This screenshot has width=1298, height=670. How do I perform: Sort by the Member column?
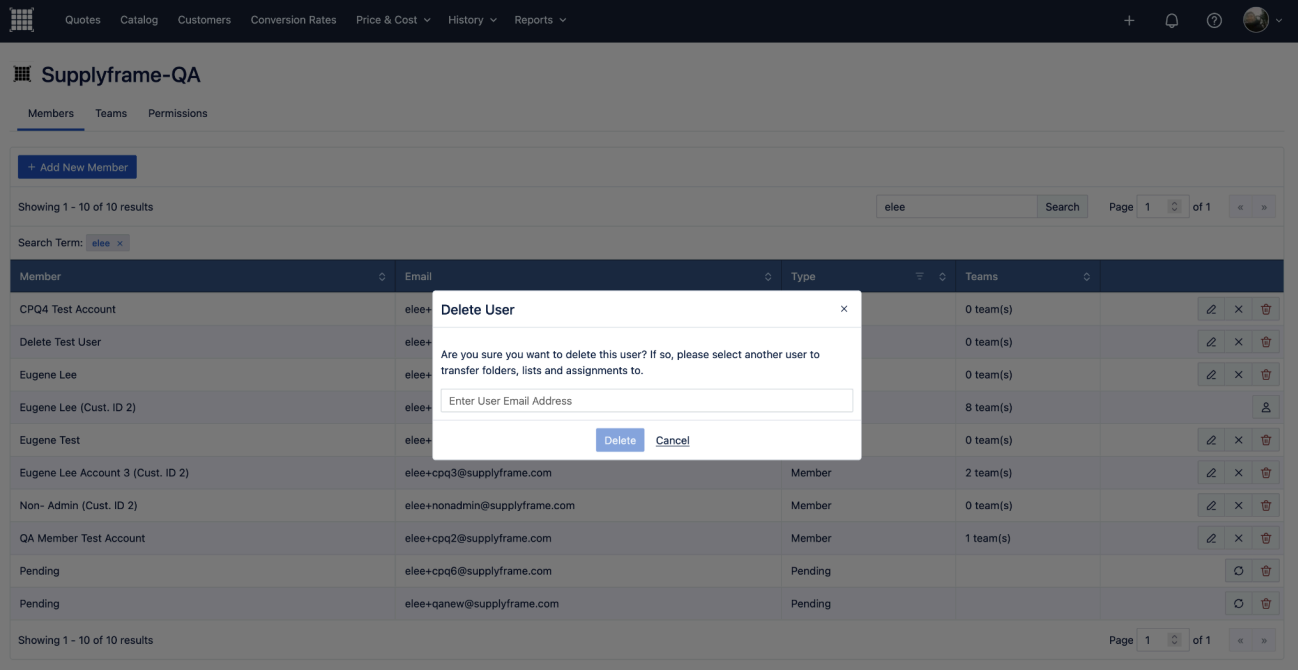[x=382, y=277]
